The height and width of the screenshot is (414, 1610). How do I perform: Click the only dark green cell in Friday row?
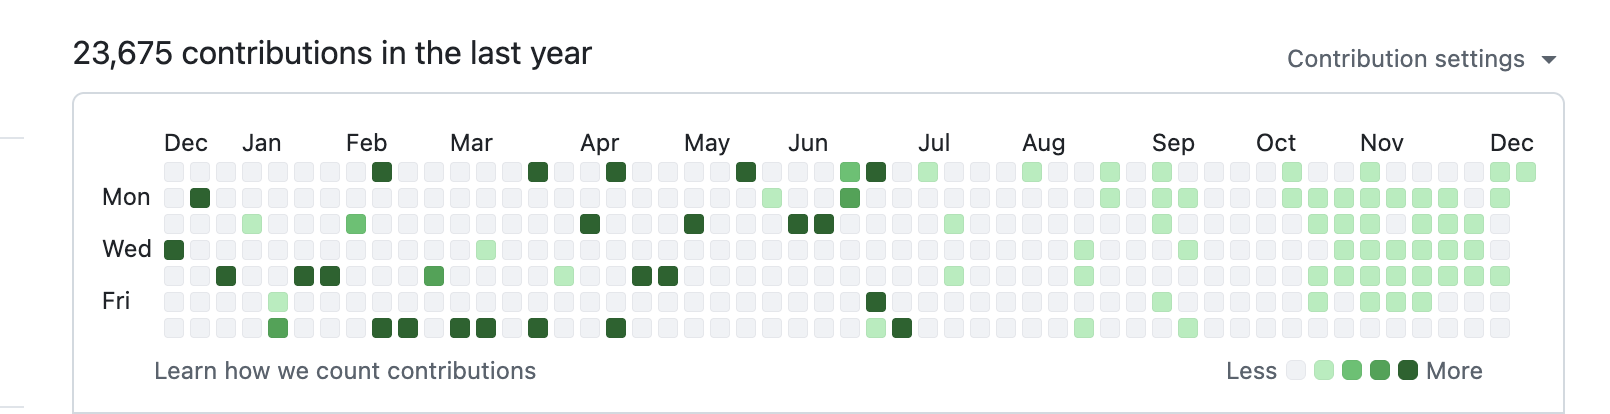876,301
